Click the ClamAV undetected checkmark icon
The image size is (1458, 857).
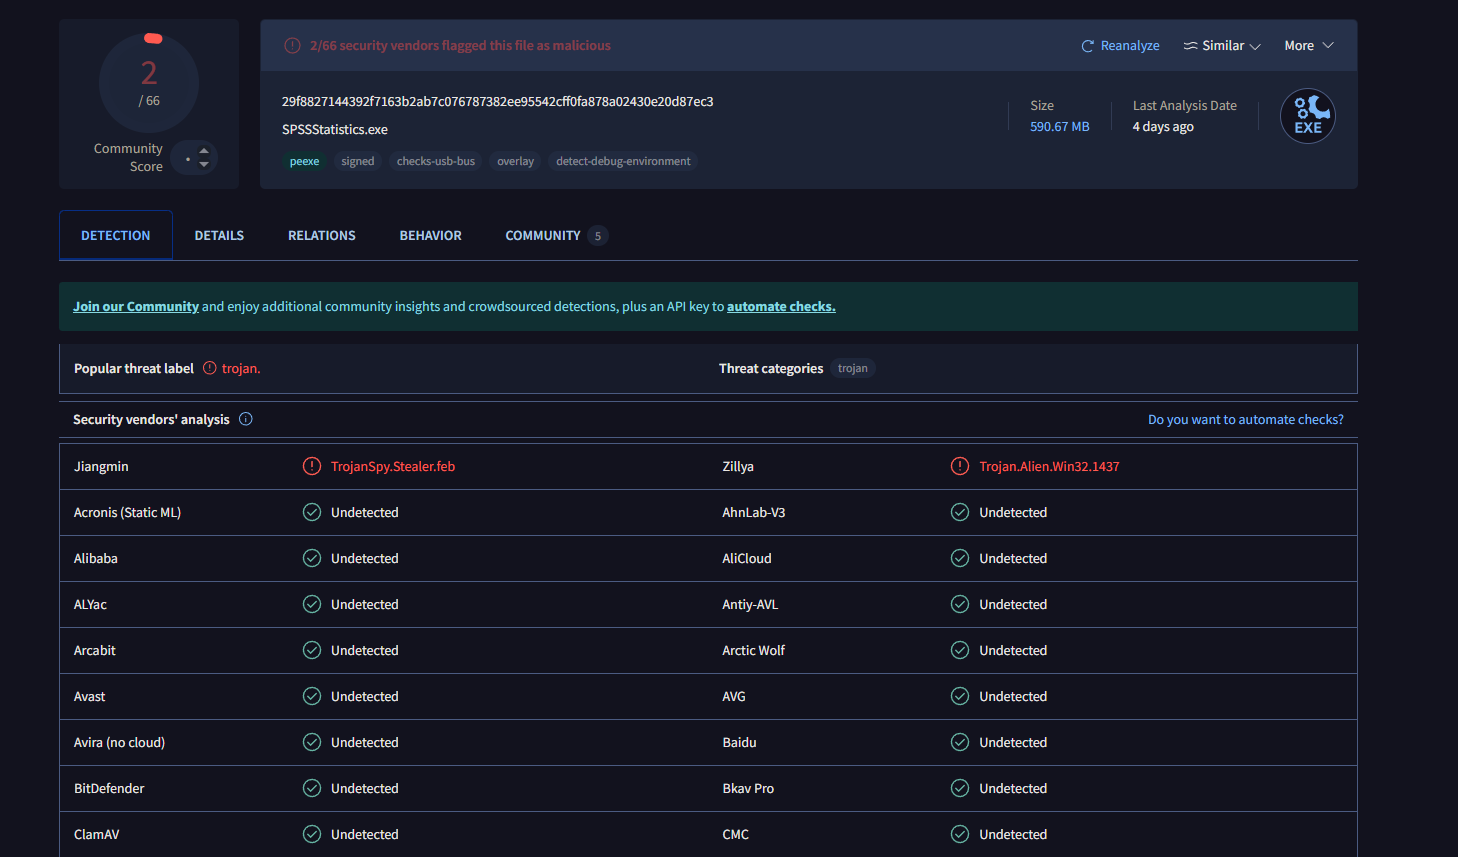312,834
